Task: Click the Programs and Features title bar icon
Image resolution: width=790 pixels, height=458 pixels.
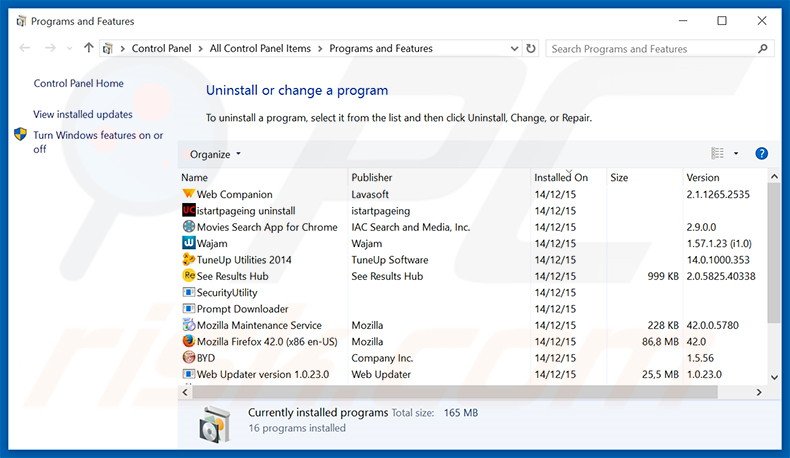Action: 21,21
